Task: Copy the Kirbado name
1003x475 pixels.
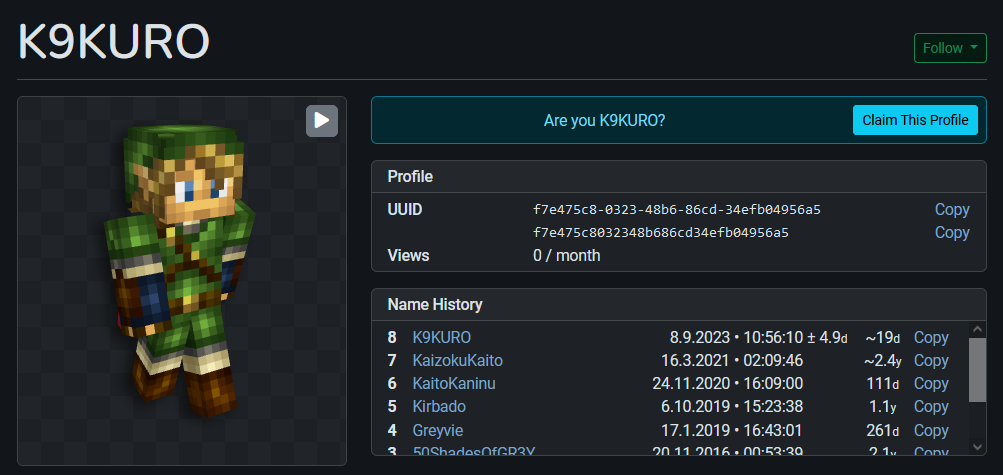Action: pos(931,407)
